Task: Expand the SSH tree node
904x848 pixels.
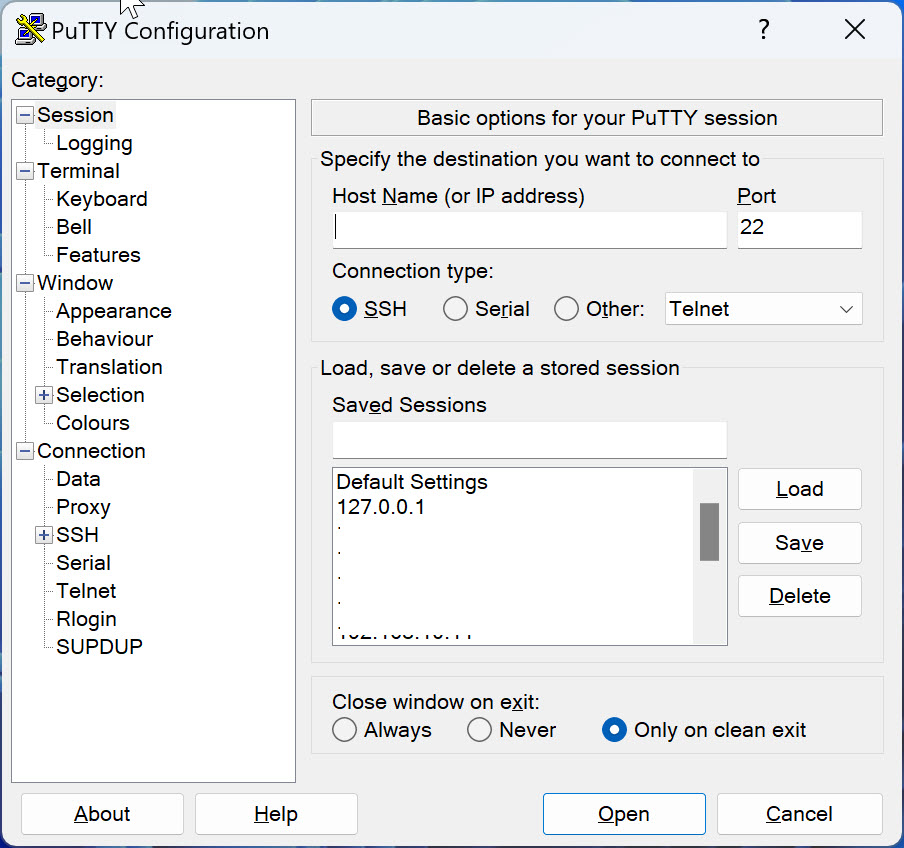Action: tap(44, 535)
